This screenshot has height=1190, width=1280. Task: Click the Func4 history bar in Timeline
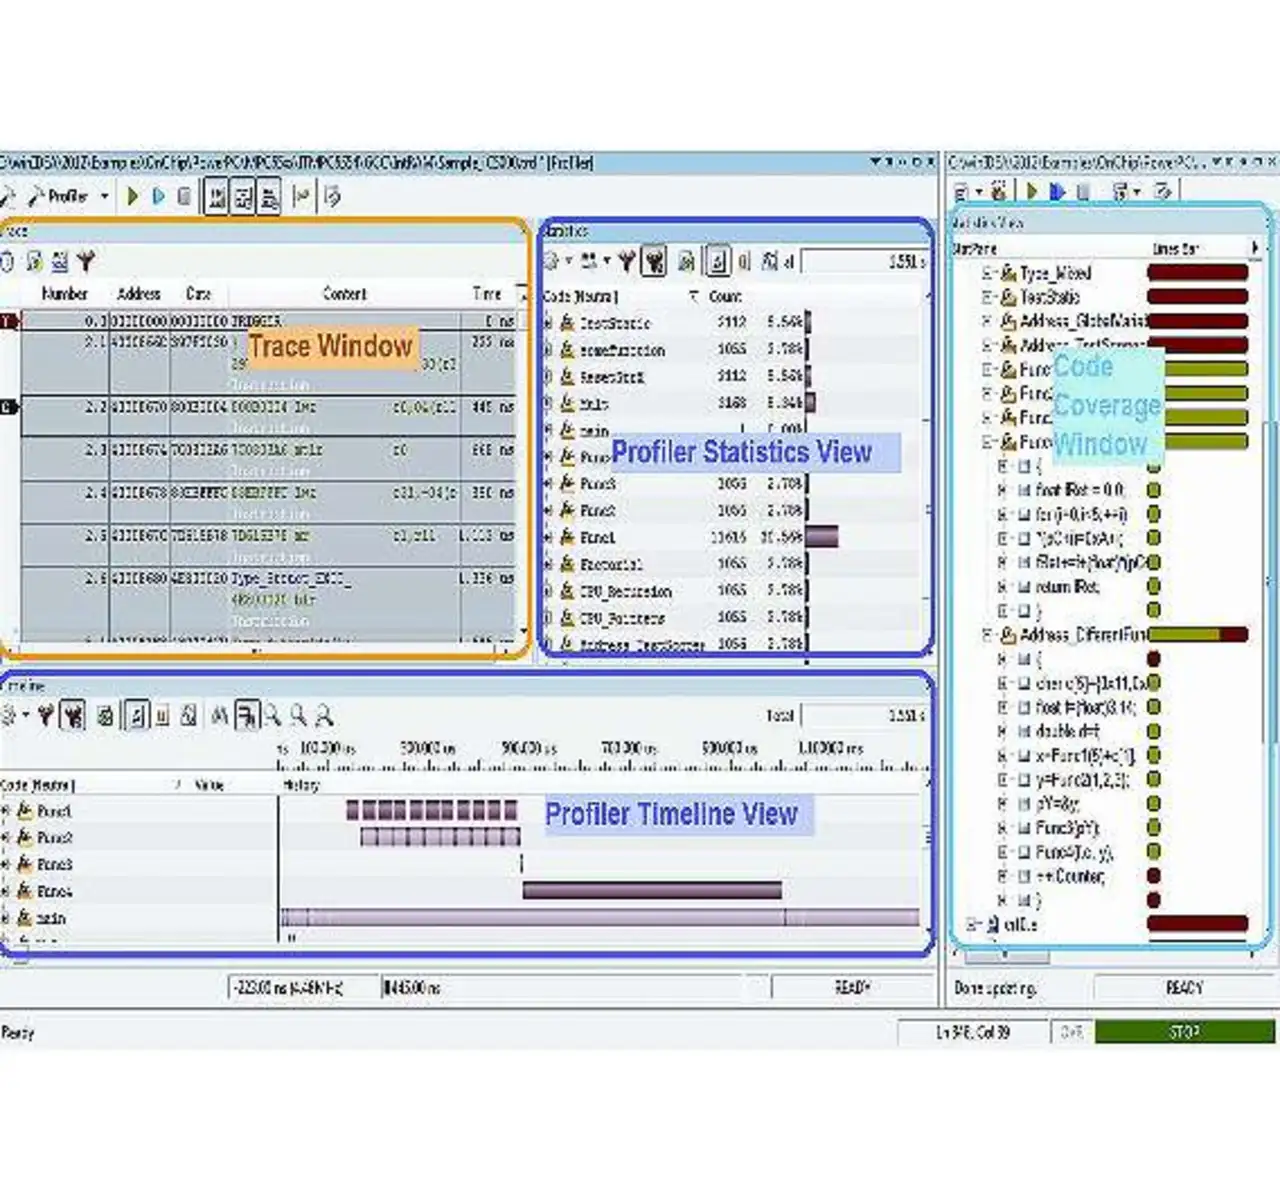click(x=651, y=890)
